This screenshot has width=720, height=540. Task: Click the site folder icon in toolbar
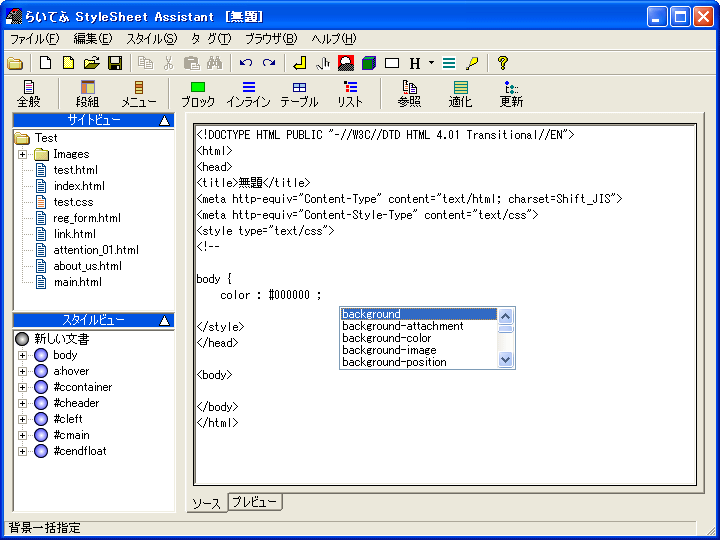pos(15,63)
